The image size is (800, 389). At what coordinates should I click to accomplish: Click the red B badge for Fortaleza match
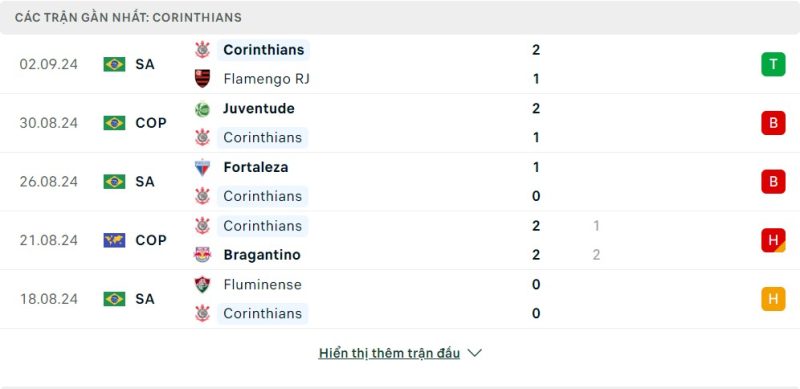point(773,182)
